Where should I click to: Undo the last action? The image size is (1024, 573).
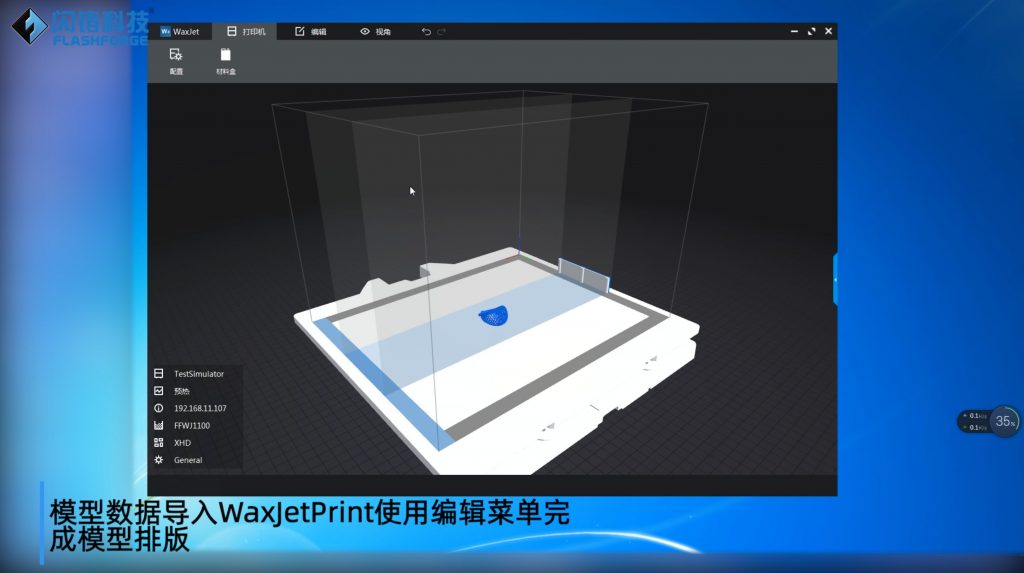[x=426, y=31]
